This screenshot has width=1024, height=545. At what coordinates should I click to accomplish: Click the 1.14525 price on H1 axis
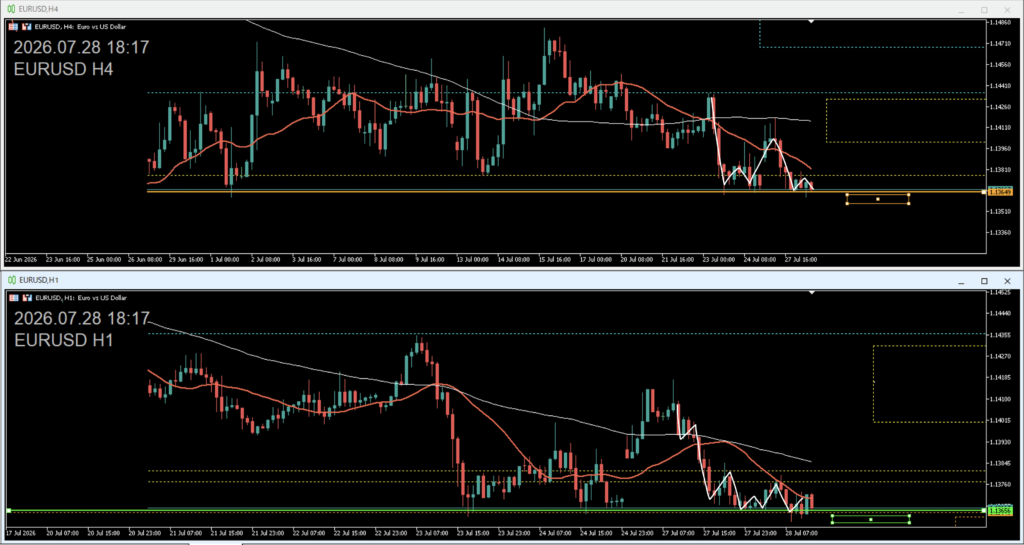(x=999, y=292)
